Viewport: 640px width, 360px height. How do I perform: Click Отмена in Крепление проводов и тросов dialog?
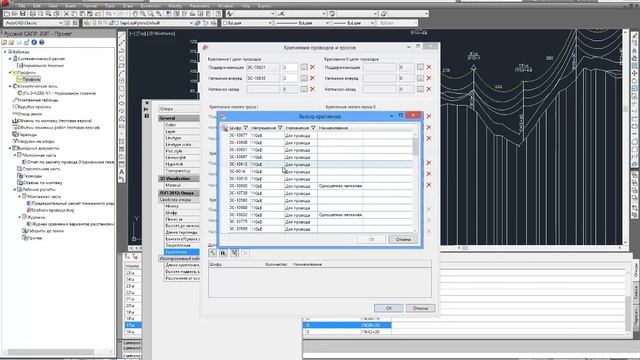point(420,308)
